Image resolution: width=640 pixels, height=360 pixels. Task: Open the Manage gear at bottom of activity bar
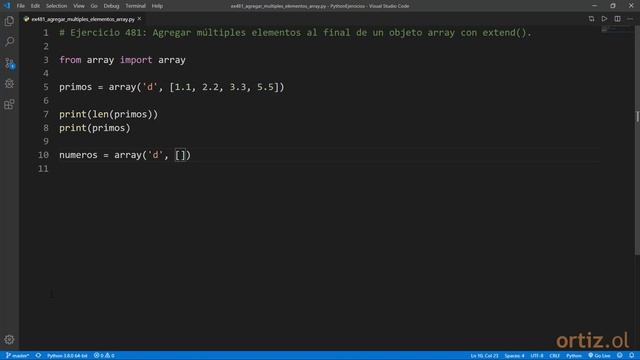(x=9, y=339)
